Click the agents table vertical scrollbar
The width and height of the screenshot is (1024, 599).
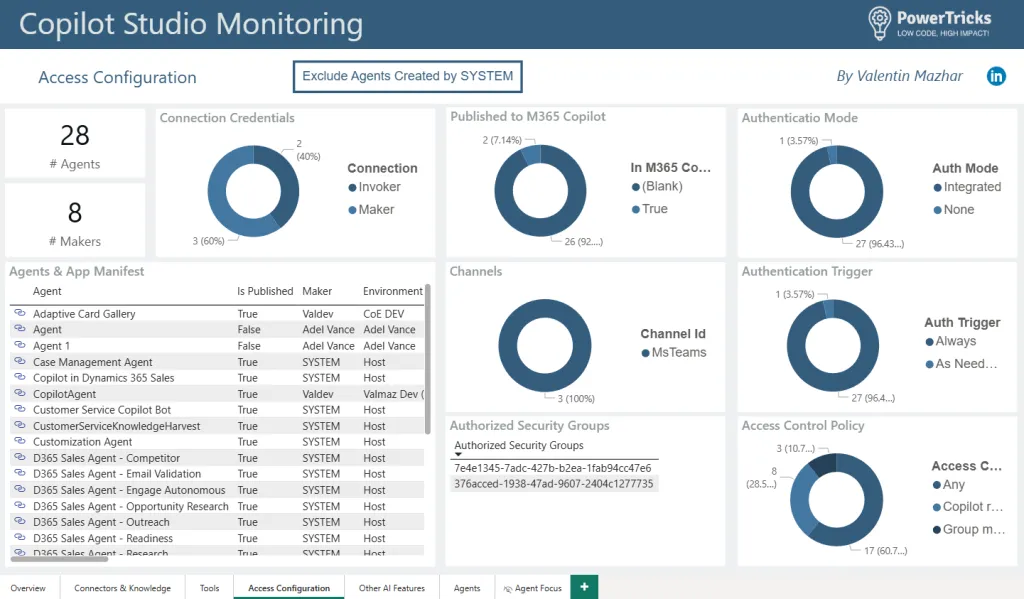[428, 359]
